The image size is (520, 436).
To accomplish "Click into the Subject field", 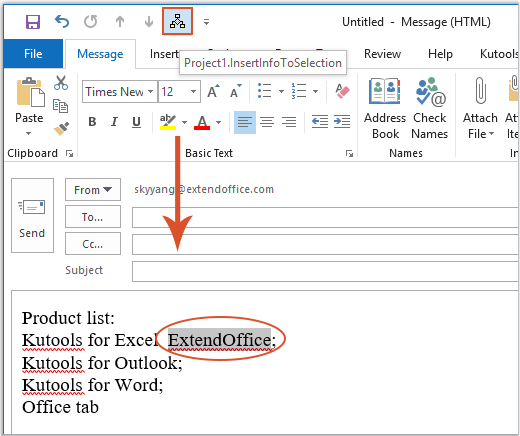I will pos(325,271).
